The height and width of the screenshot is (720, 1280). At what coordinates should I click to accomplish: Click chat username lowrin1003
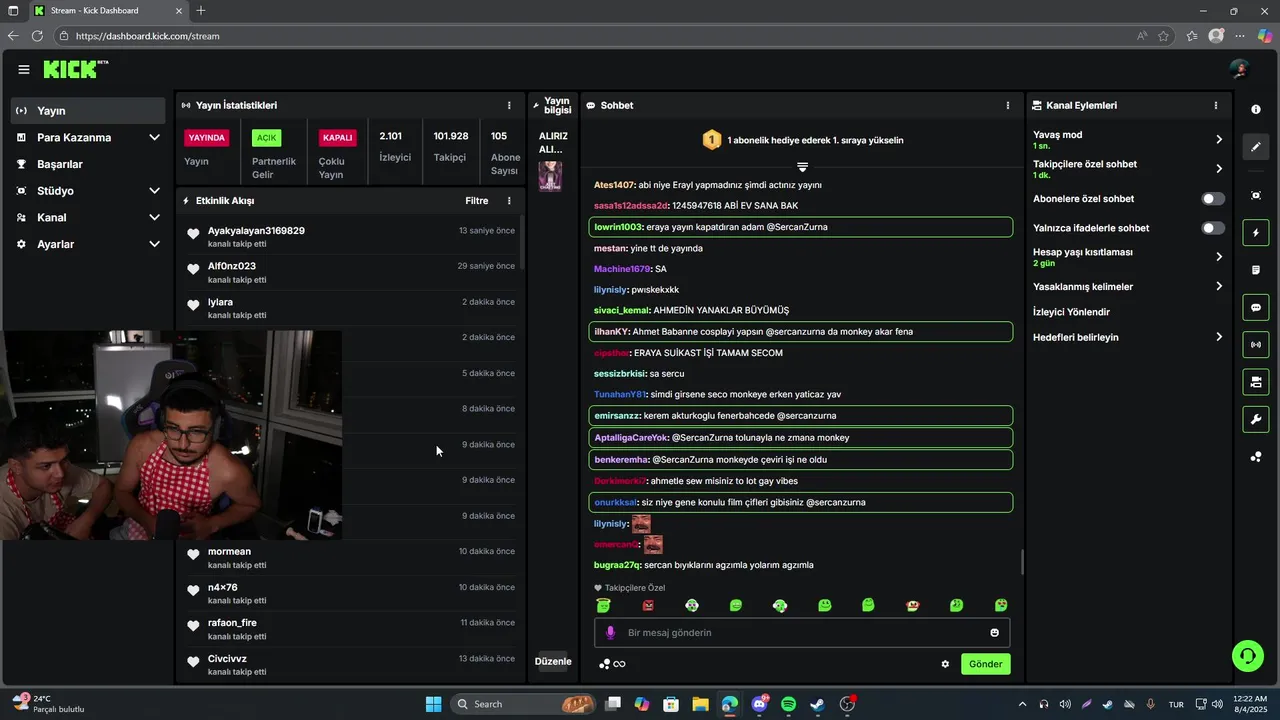point(618,227)
